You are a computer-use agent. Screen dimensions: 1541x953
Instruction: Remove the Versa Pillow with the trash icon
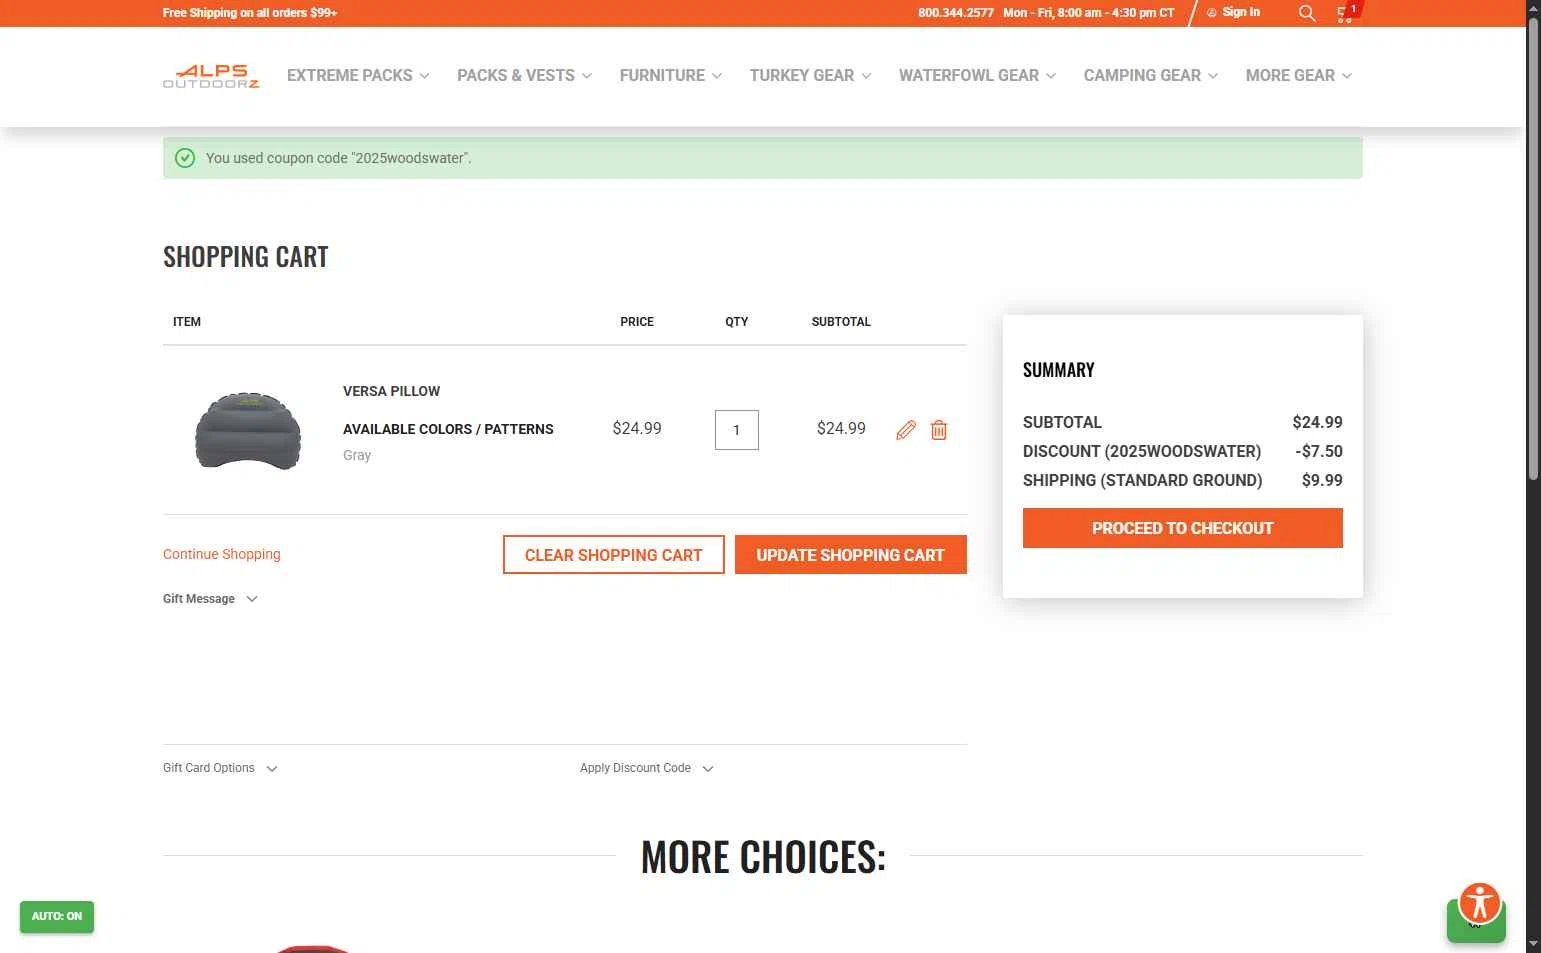(x=939, y=430)
